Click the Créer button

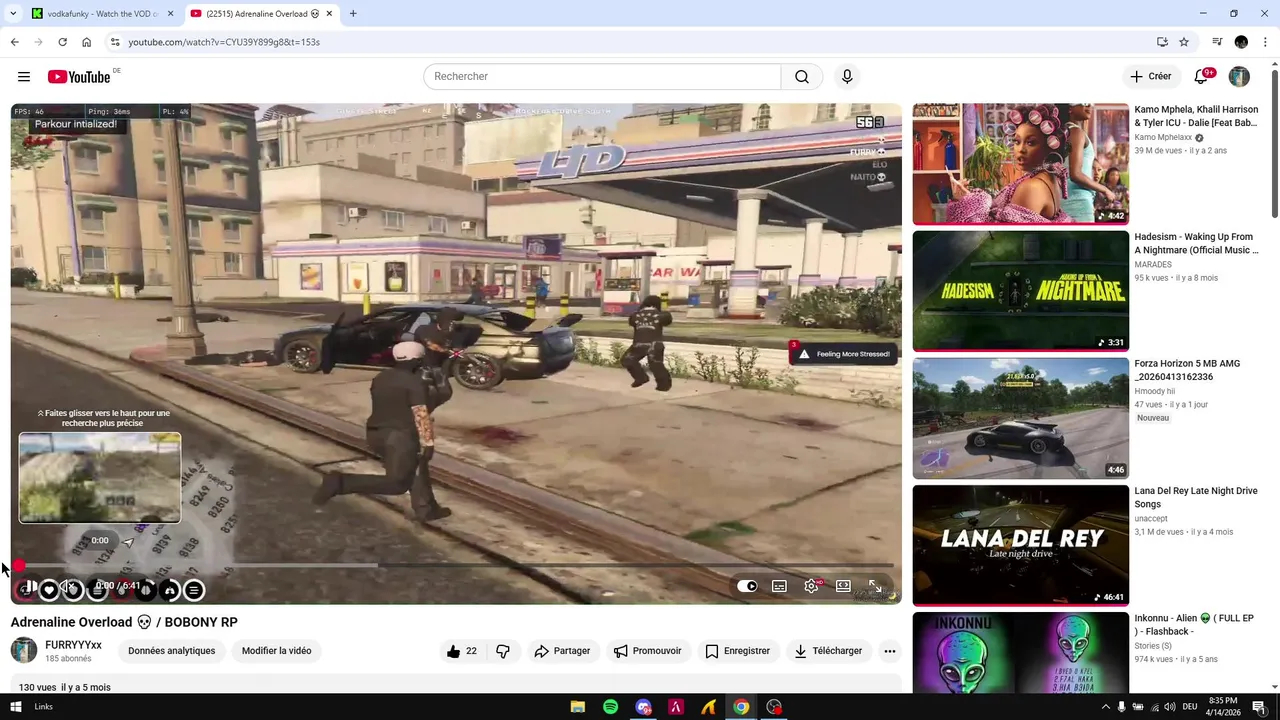click(x=1151, y=77)
